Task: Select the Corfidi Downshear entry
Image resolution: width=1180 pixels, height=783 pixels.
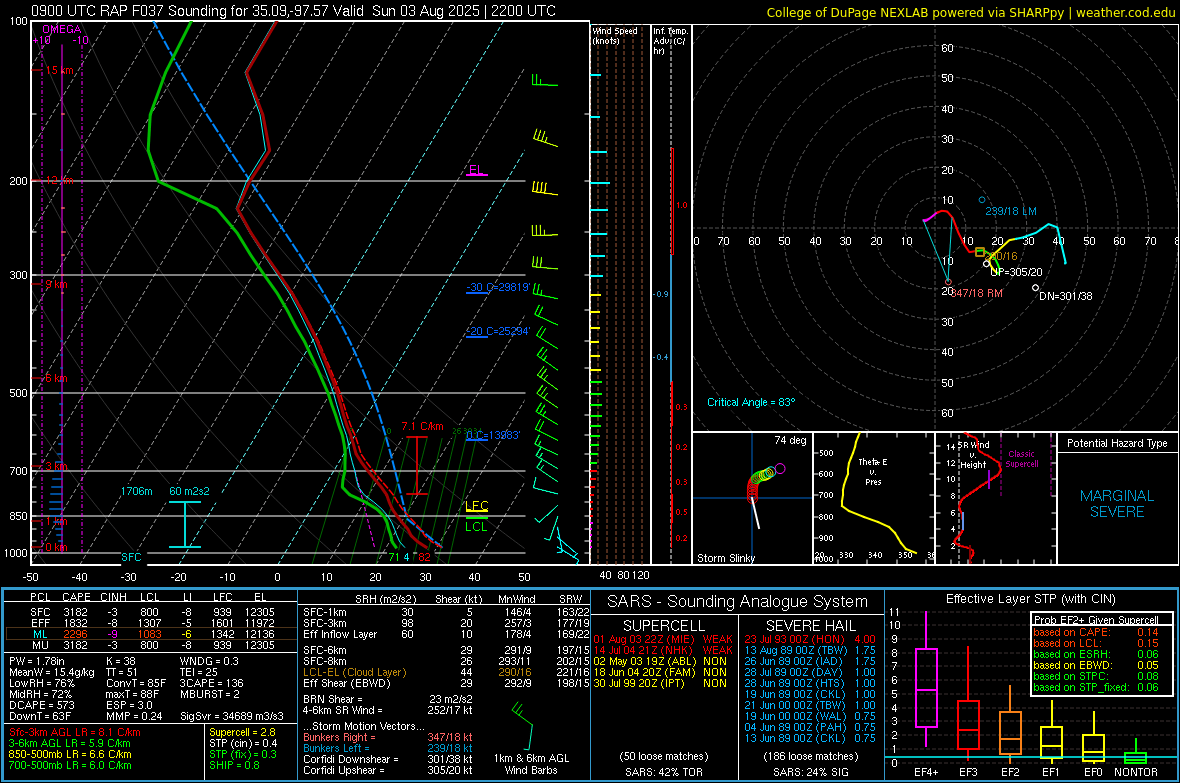Action: pyautogui.click(x=388, y=759)
